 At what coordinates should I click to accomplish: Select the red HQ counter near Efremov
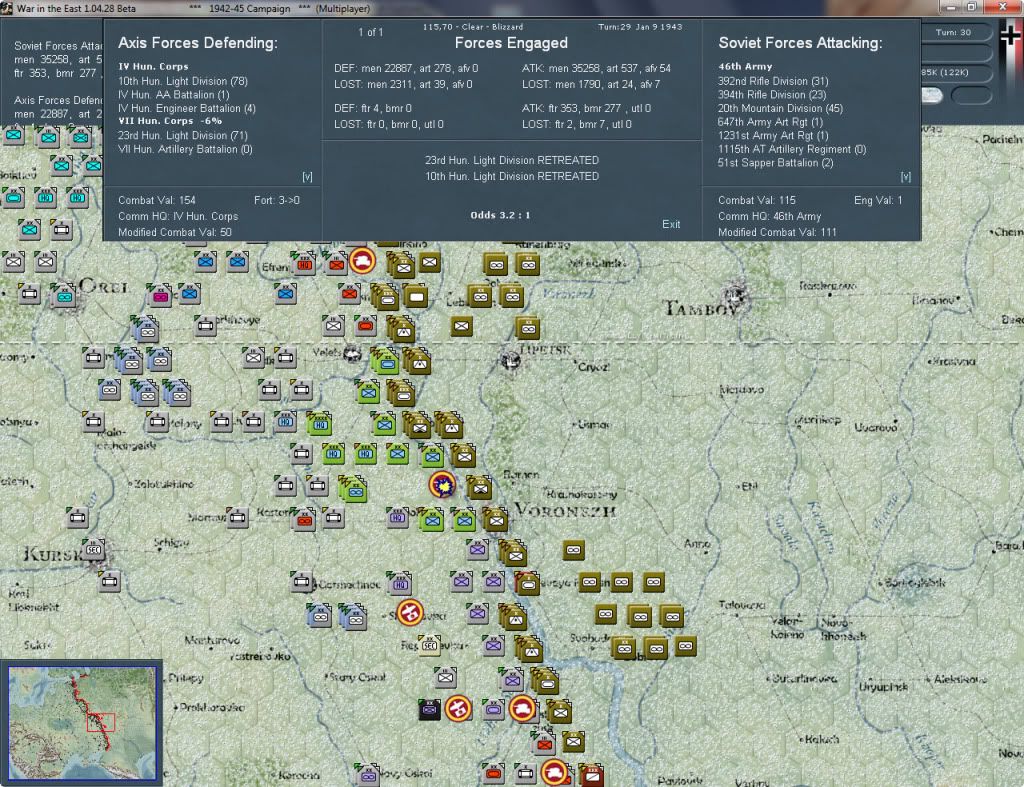(x=304, y=264)
